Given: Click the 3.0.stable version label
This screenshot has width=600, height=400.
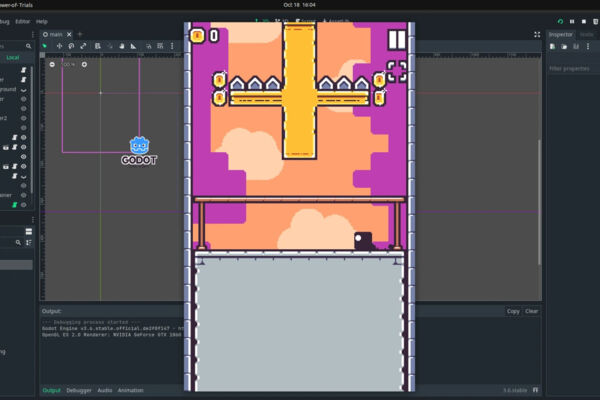Looking at the screenshot, I should click(515, 390).
